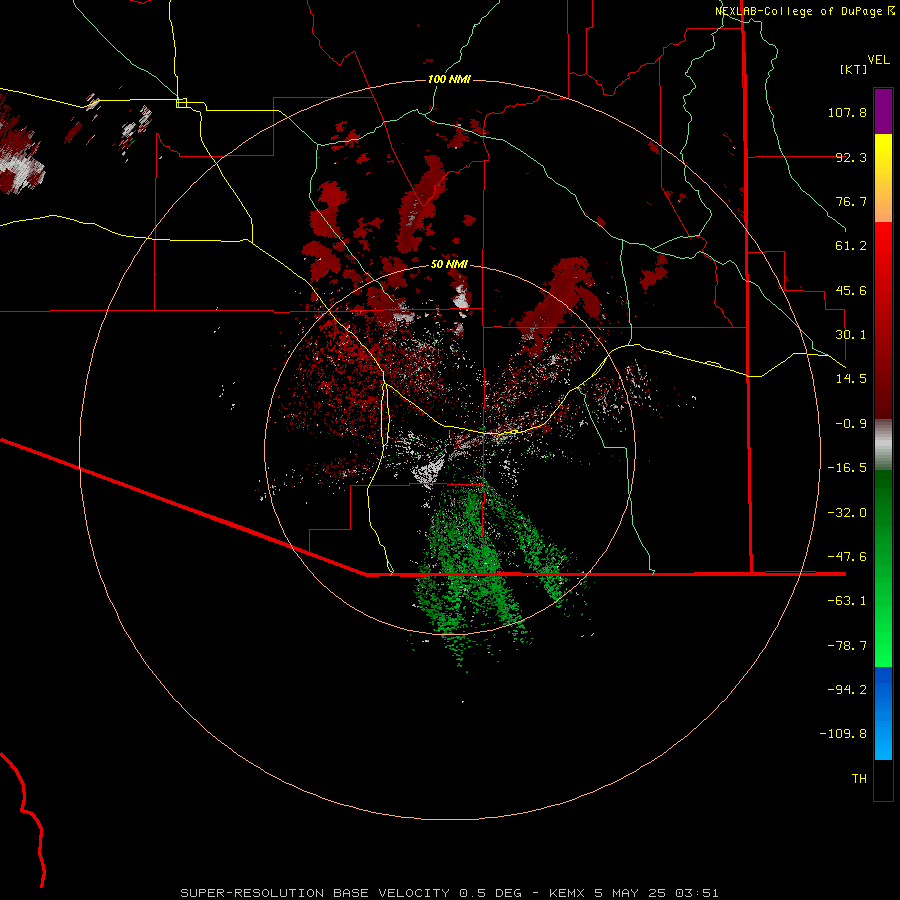Click the KEMX radar station identifier
The width and height of the screenshot is (900, 900).
pyautogui.click(x=567, y=893)
